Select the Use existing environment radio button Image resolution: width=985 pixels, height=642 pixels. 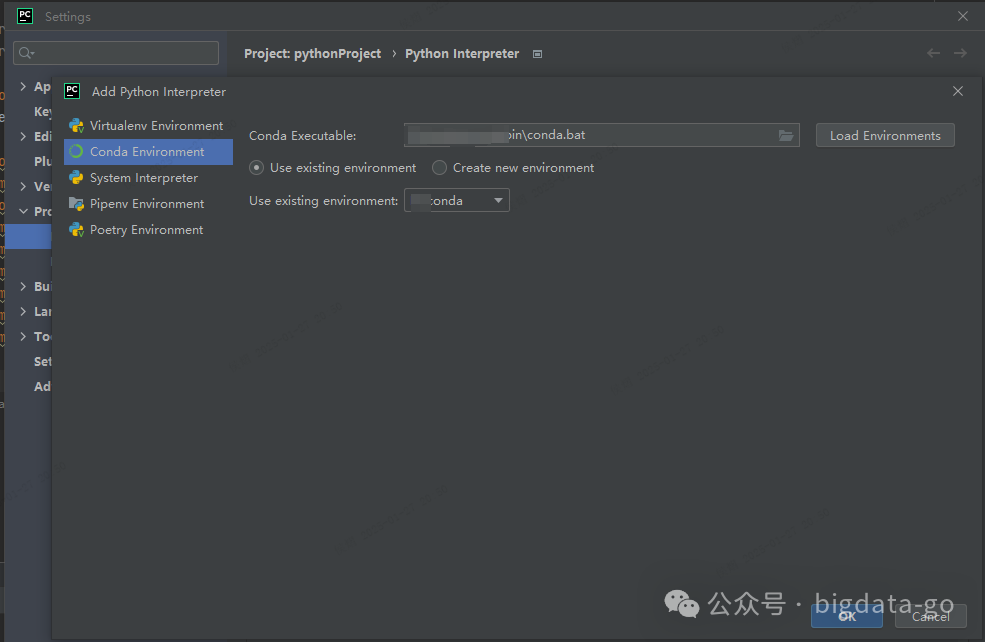[256, 168]
